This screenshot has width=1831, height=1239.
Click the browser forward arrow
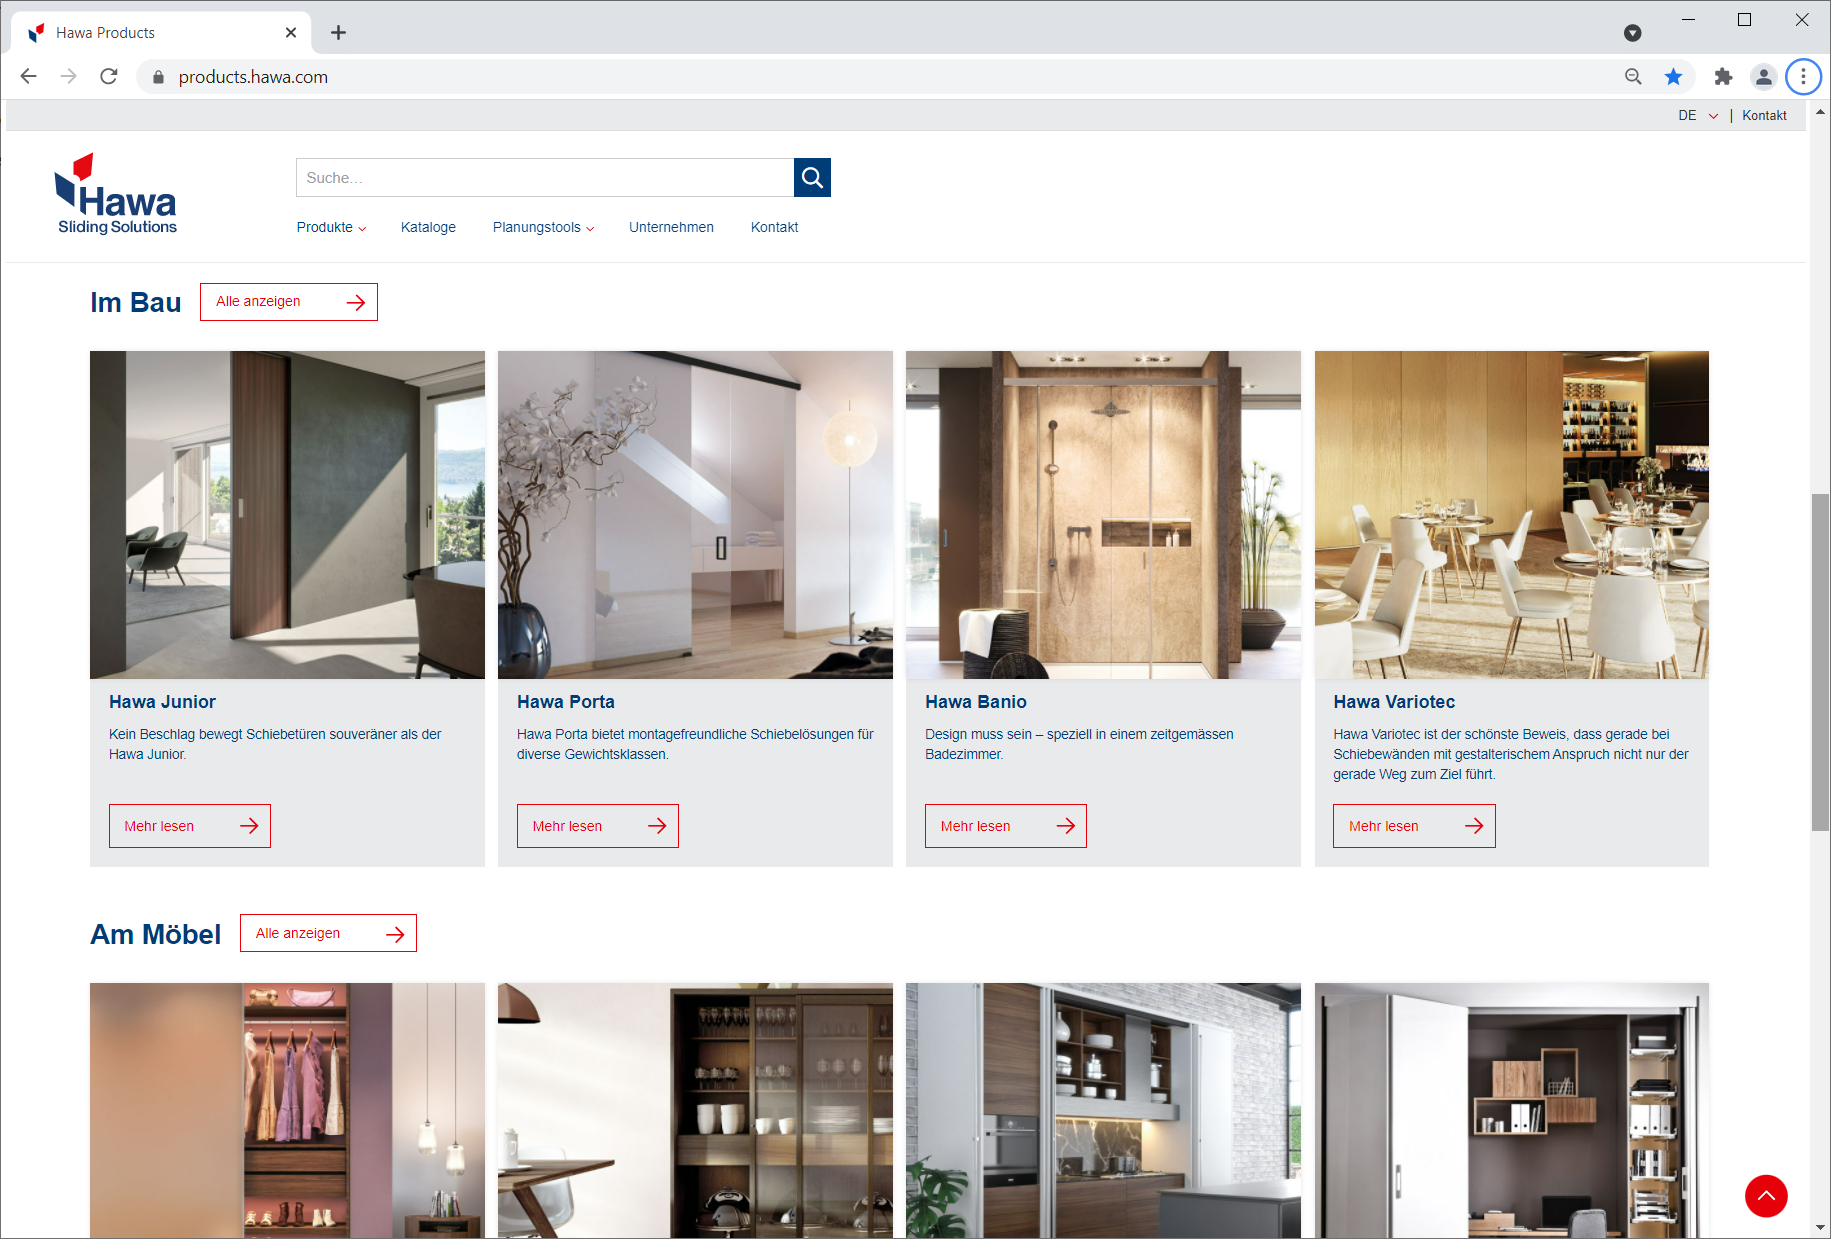[68, 77]
